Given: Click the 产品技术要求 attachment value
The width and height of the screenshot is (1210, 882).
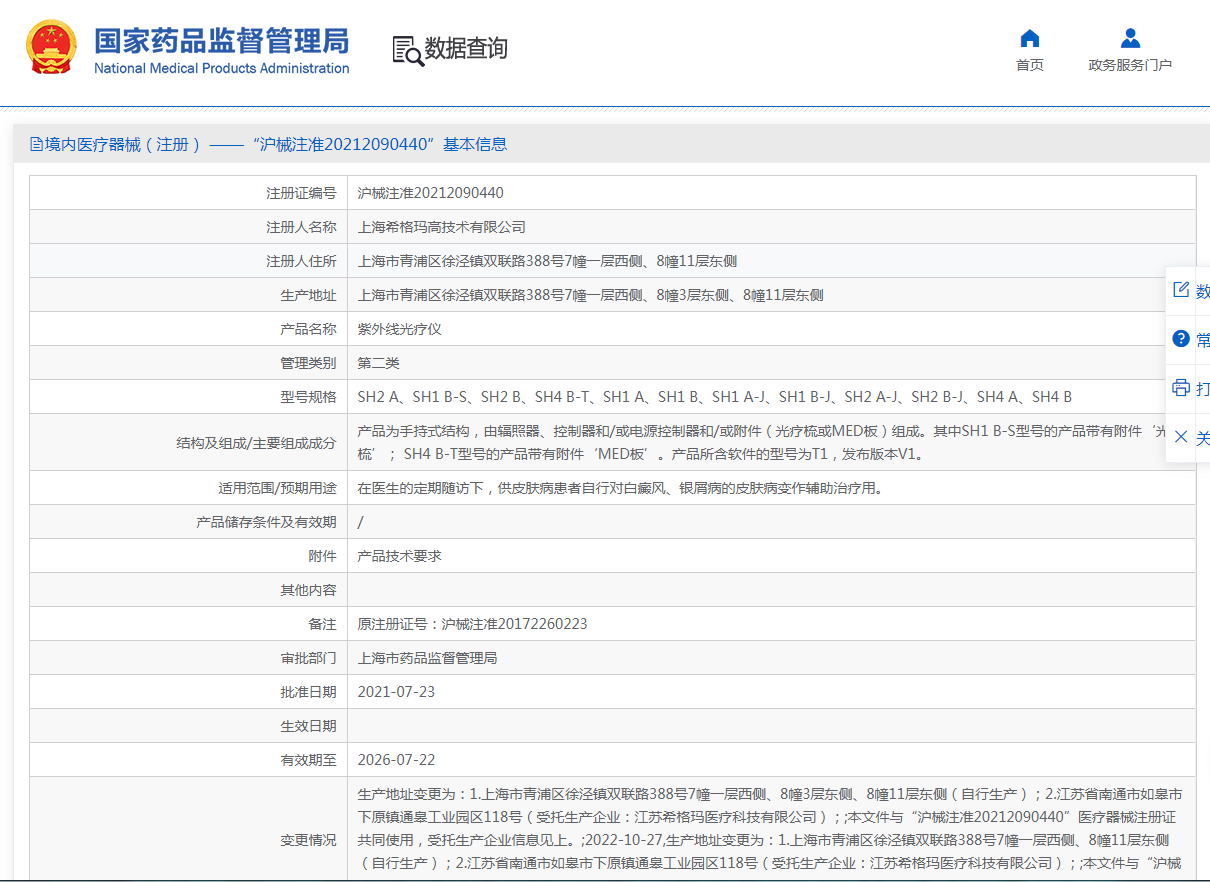Looking at the screenshot, I should 399,556.
